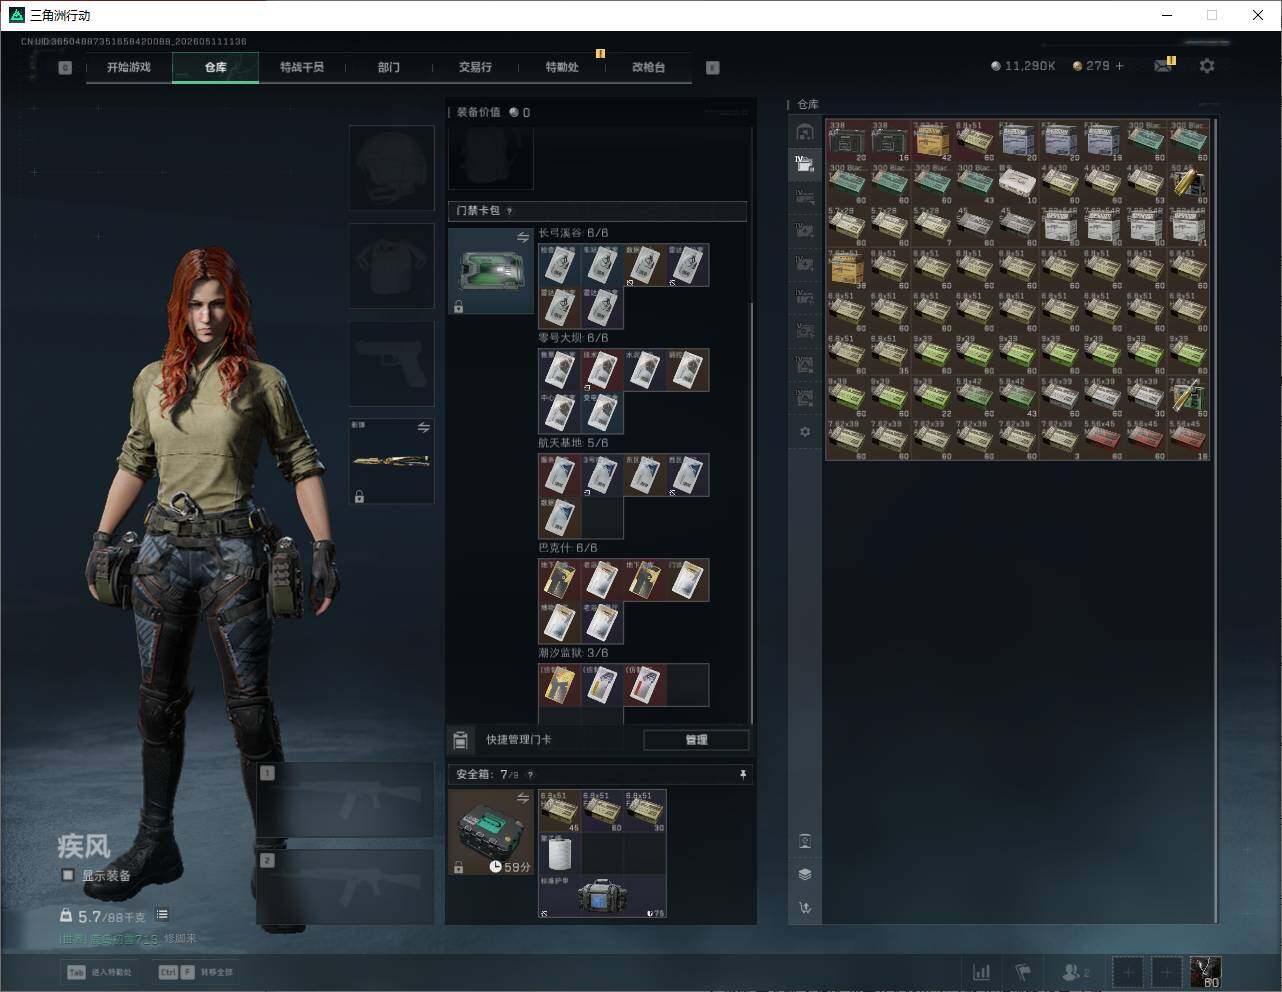Click the Ctrl F 转移全部 button
Image resolution: width=1282 pixels, height=992 pixels.
pyautogui.click(x=196, y=972)
